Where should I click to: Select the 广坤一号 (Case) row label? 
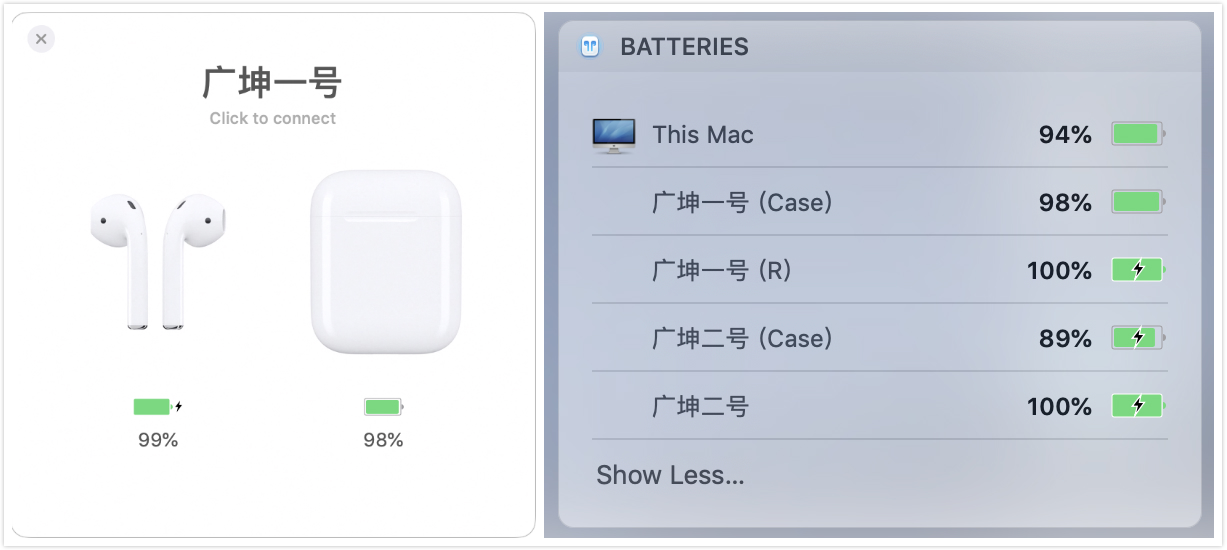[x=742, y=203]
